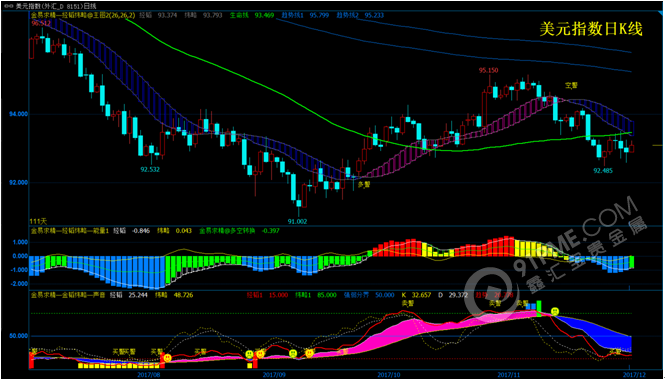The width and height of the screenshot is (665, 379).
Task: Click the 趋势线1 label
Action: pyautogui.click(x=293, y=15)
